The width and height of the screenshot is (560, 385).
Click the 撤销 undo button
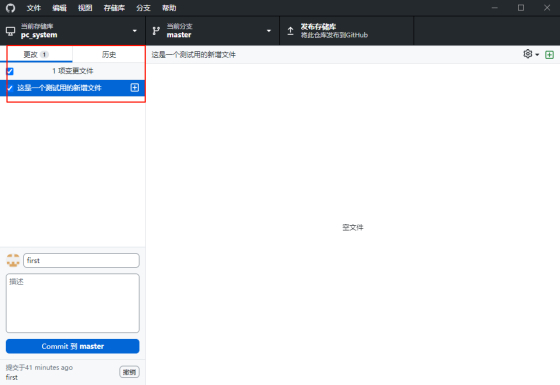(x=129, y=372)
